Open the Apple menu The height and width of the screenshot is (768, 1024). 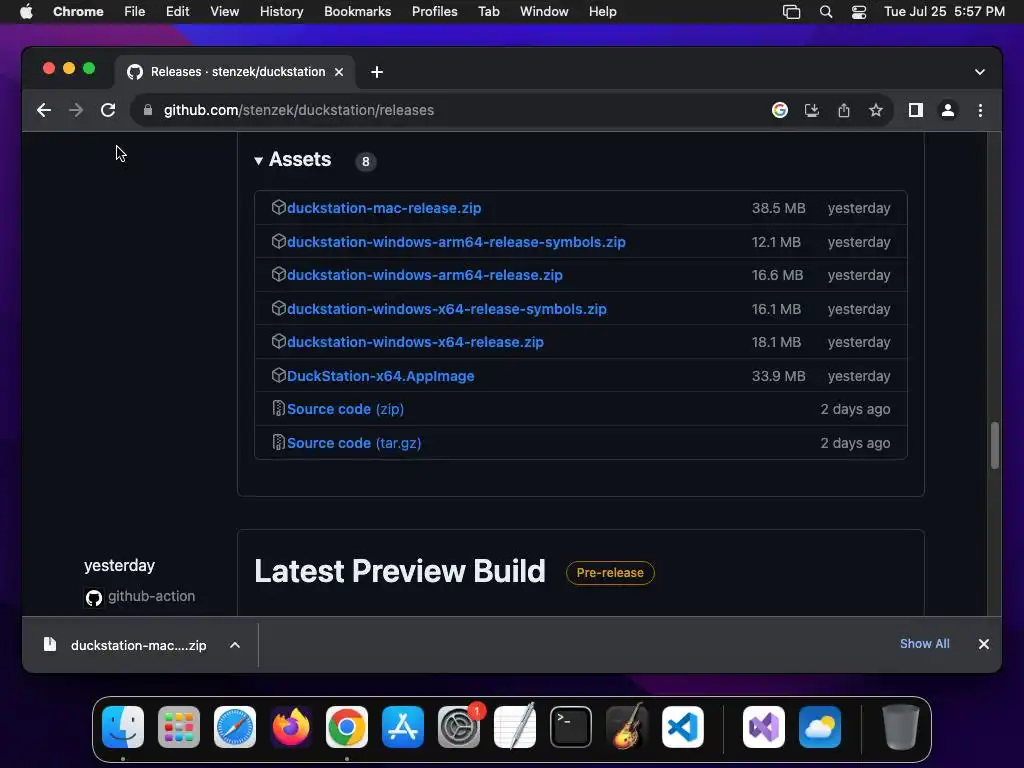[x=26, y=12]
